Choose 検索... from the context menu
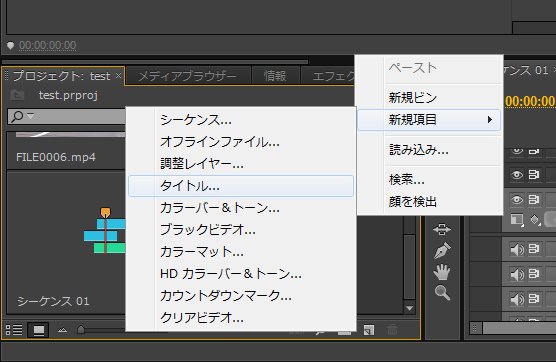556x362 pixels. pos(430,179)
